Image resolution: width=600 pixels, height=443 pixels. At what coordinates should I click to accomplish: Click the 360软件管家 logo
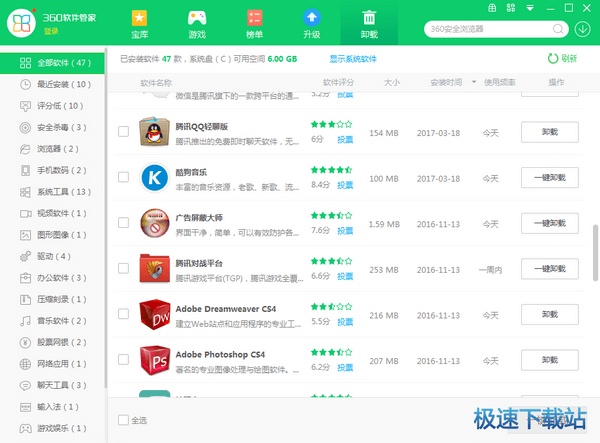pos(21,23)
